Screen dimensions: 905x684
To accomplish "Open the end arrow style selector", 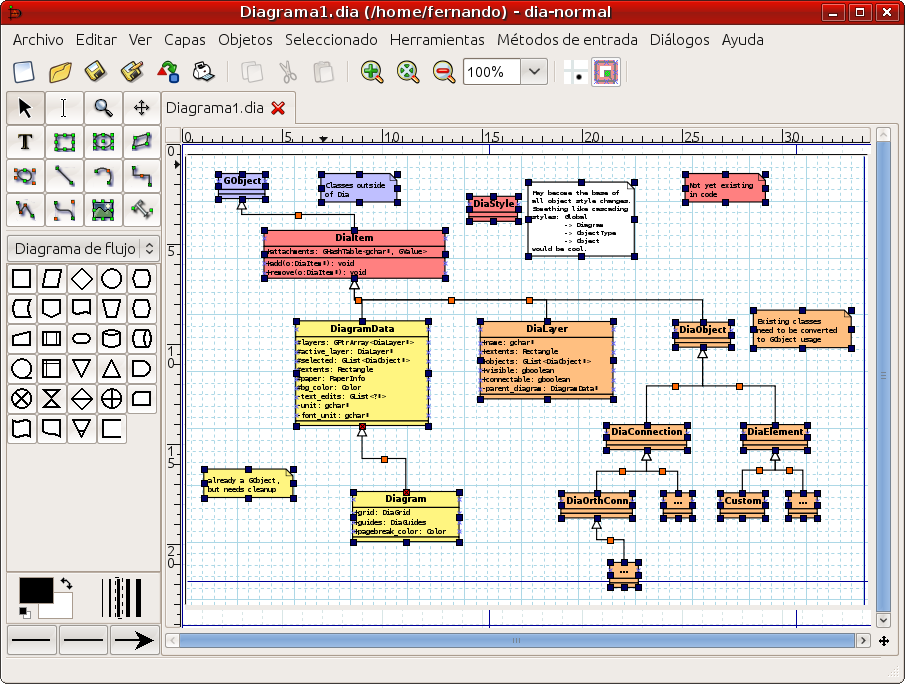I will (x=133, y=639).
